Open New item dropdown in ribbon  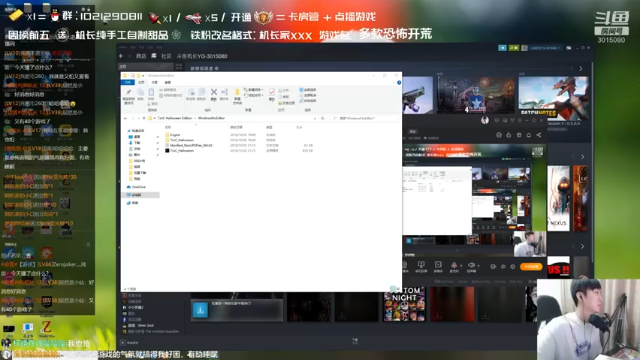(x=253, y=90)
